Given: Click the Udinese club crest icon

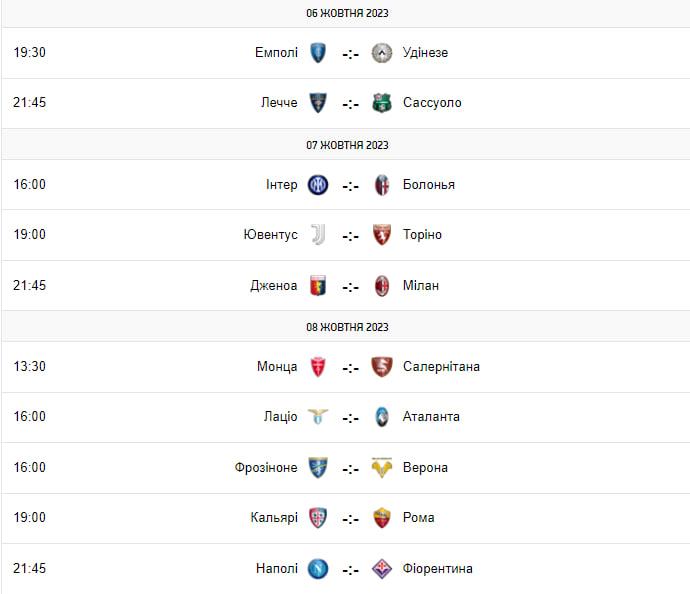Looking at the screenshot, I should [382, 53].
